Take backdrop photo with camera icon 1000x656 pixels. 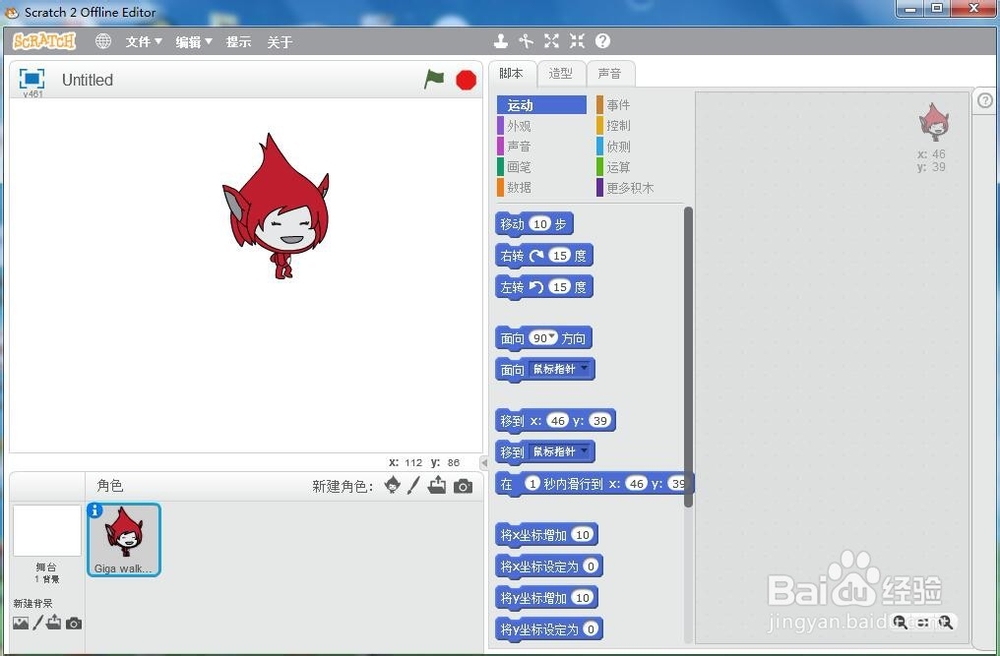coord(74,623)
